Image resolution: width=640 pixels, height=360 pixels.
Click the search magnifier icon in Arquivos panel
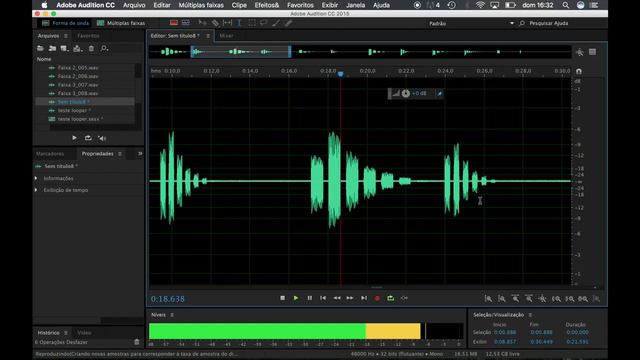click(104, 49)
